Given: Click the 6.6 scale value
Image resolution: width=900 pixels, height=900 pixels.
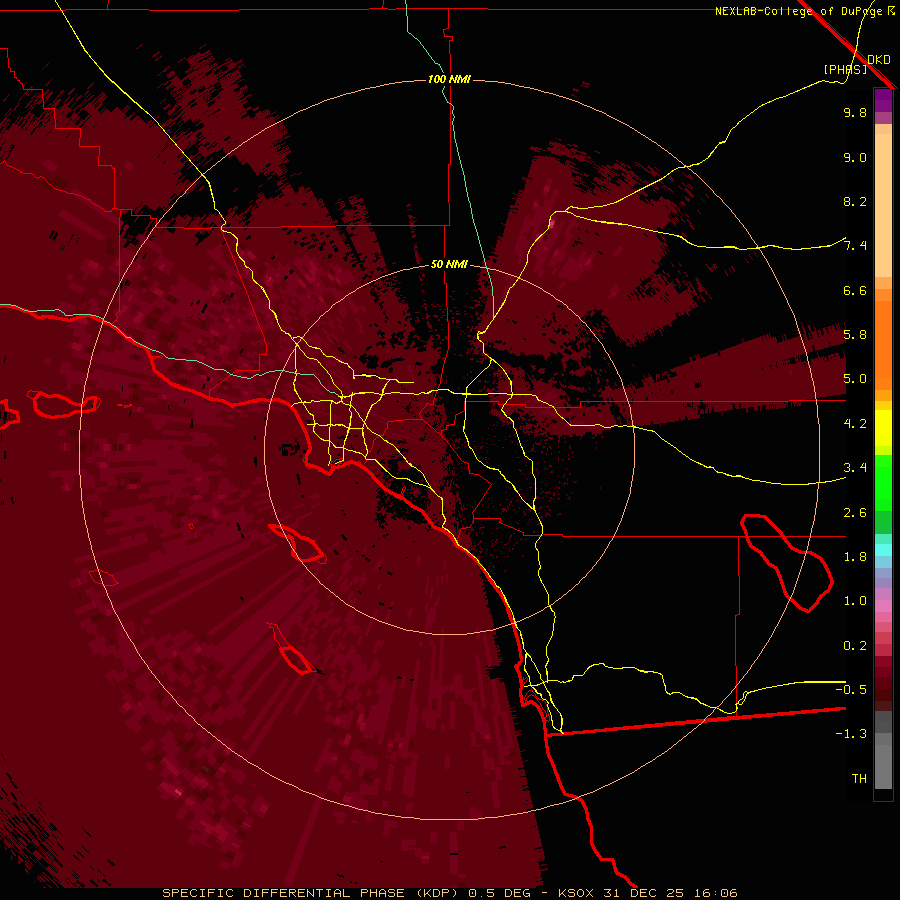Looking at the screenshot, I should point(855,290).
